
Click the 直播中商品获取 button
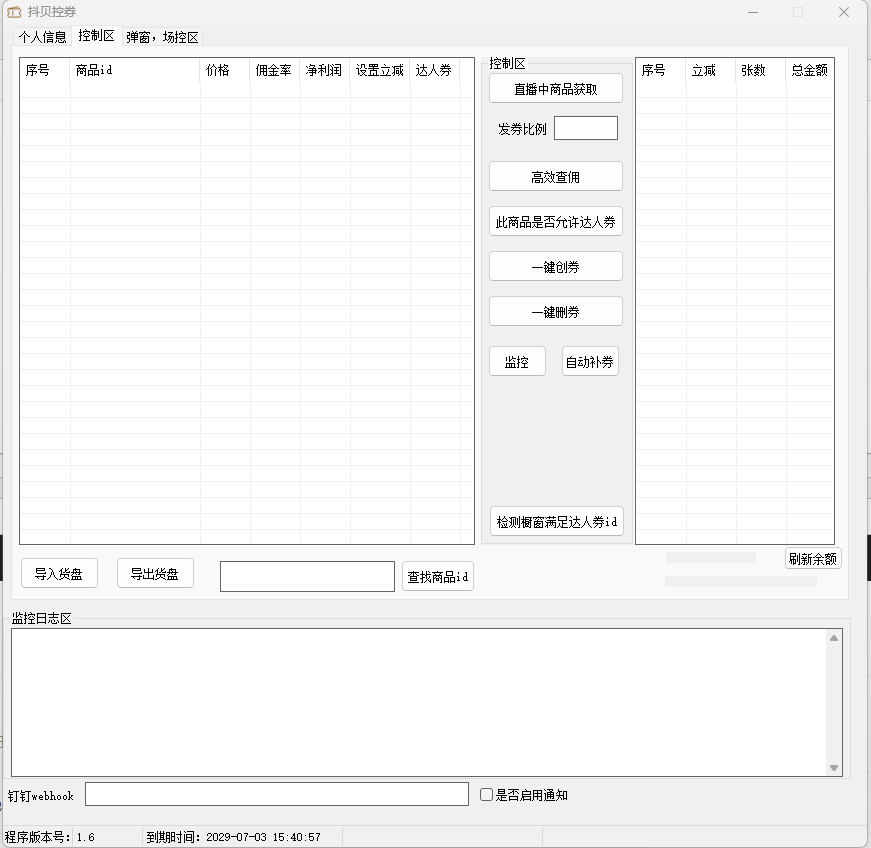pyautogui.click(x=555, y=88)
